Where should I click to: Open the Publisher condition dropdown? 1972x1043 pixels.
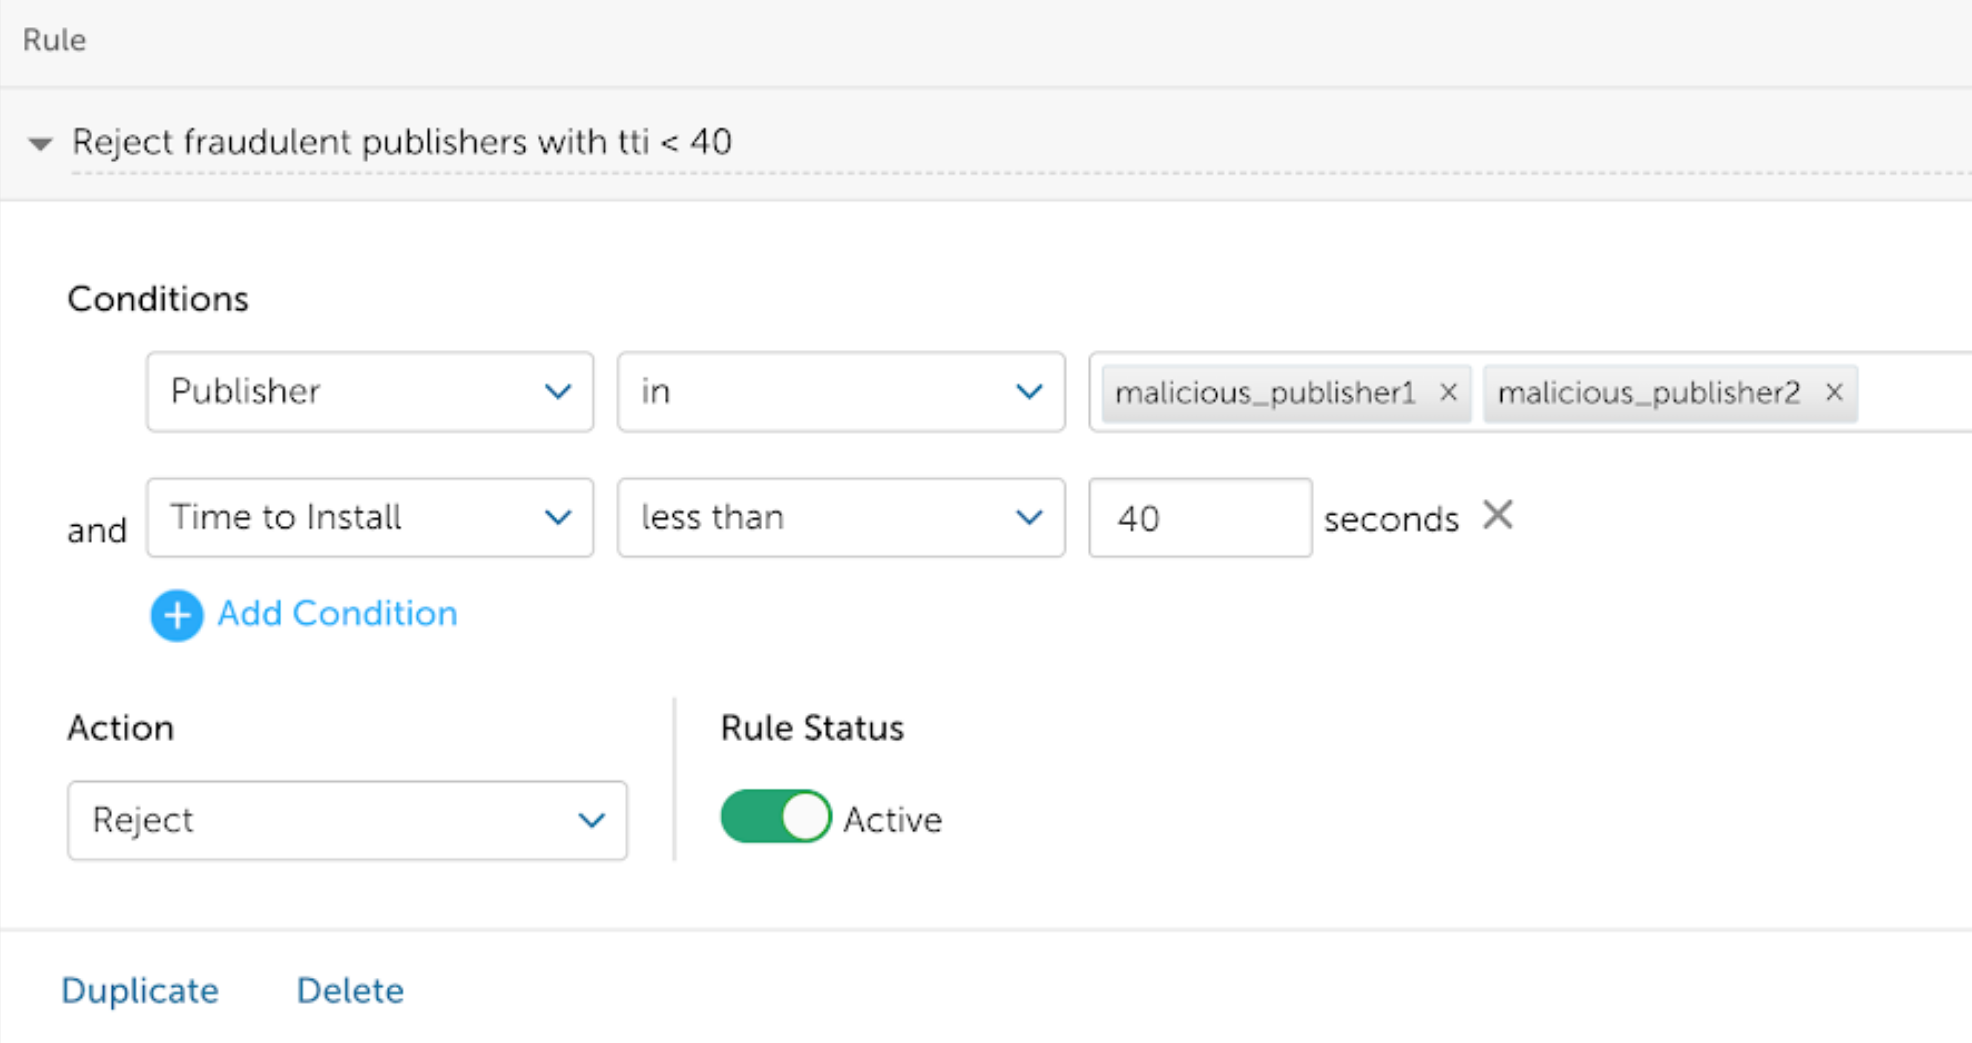pyautogui.click(x=369, y=392)
